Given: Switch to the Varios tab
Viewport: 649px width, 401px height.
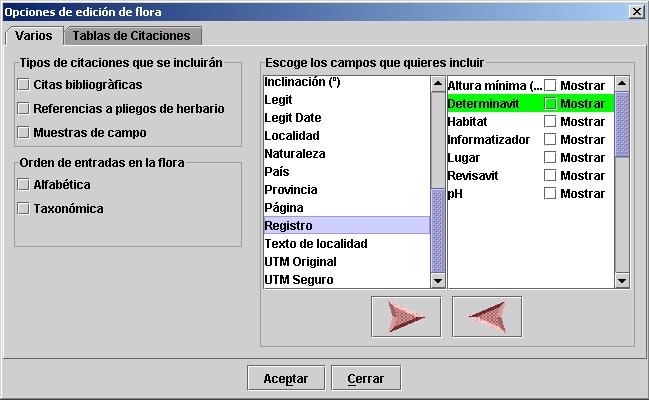Looking at the screenshot, I should (x=34, y=36).
